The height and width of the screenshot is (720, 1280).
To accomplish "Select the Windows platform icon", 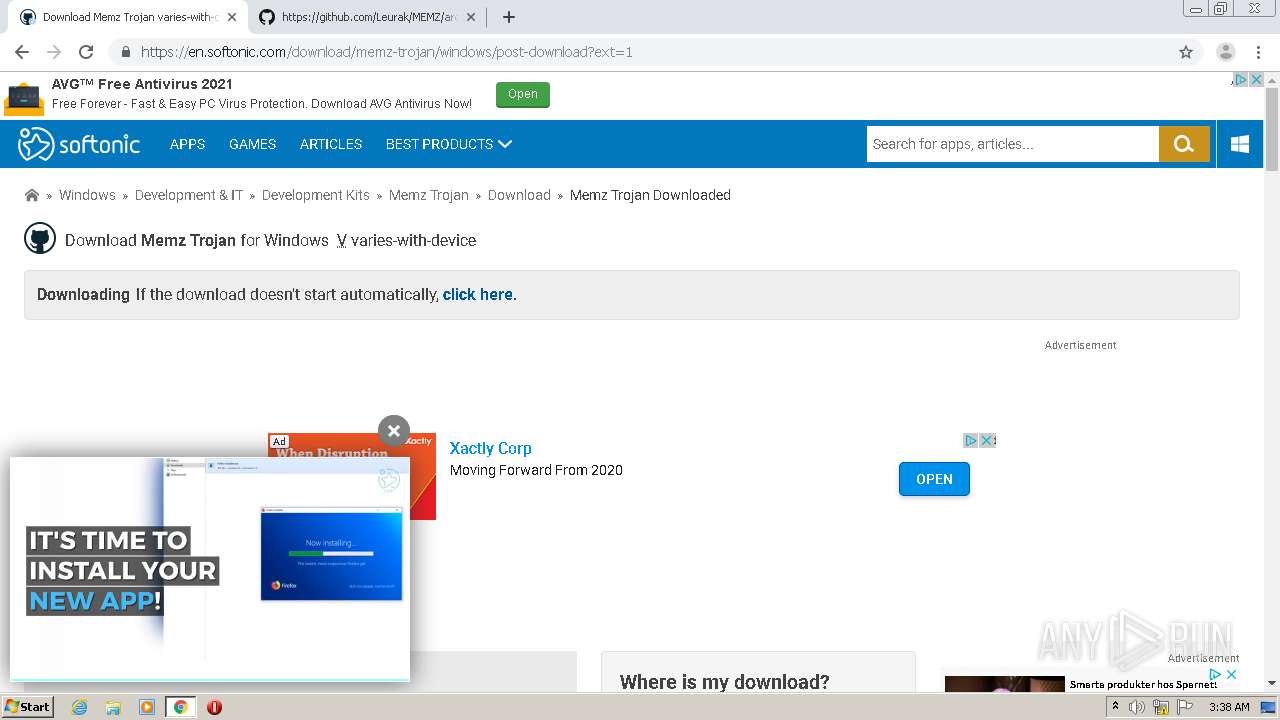I will click(x=1240, y=144).
